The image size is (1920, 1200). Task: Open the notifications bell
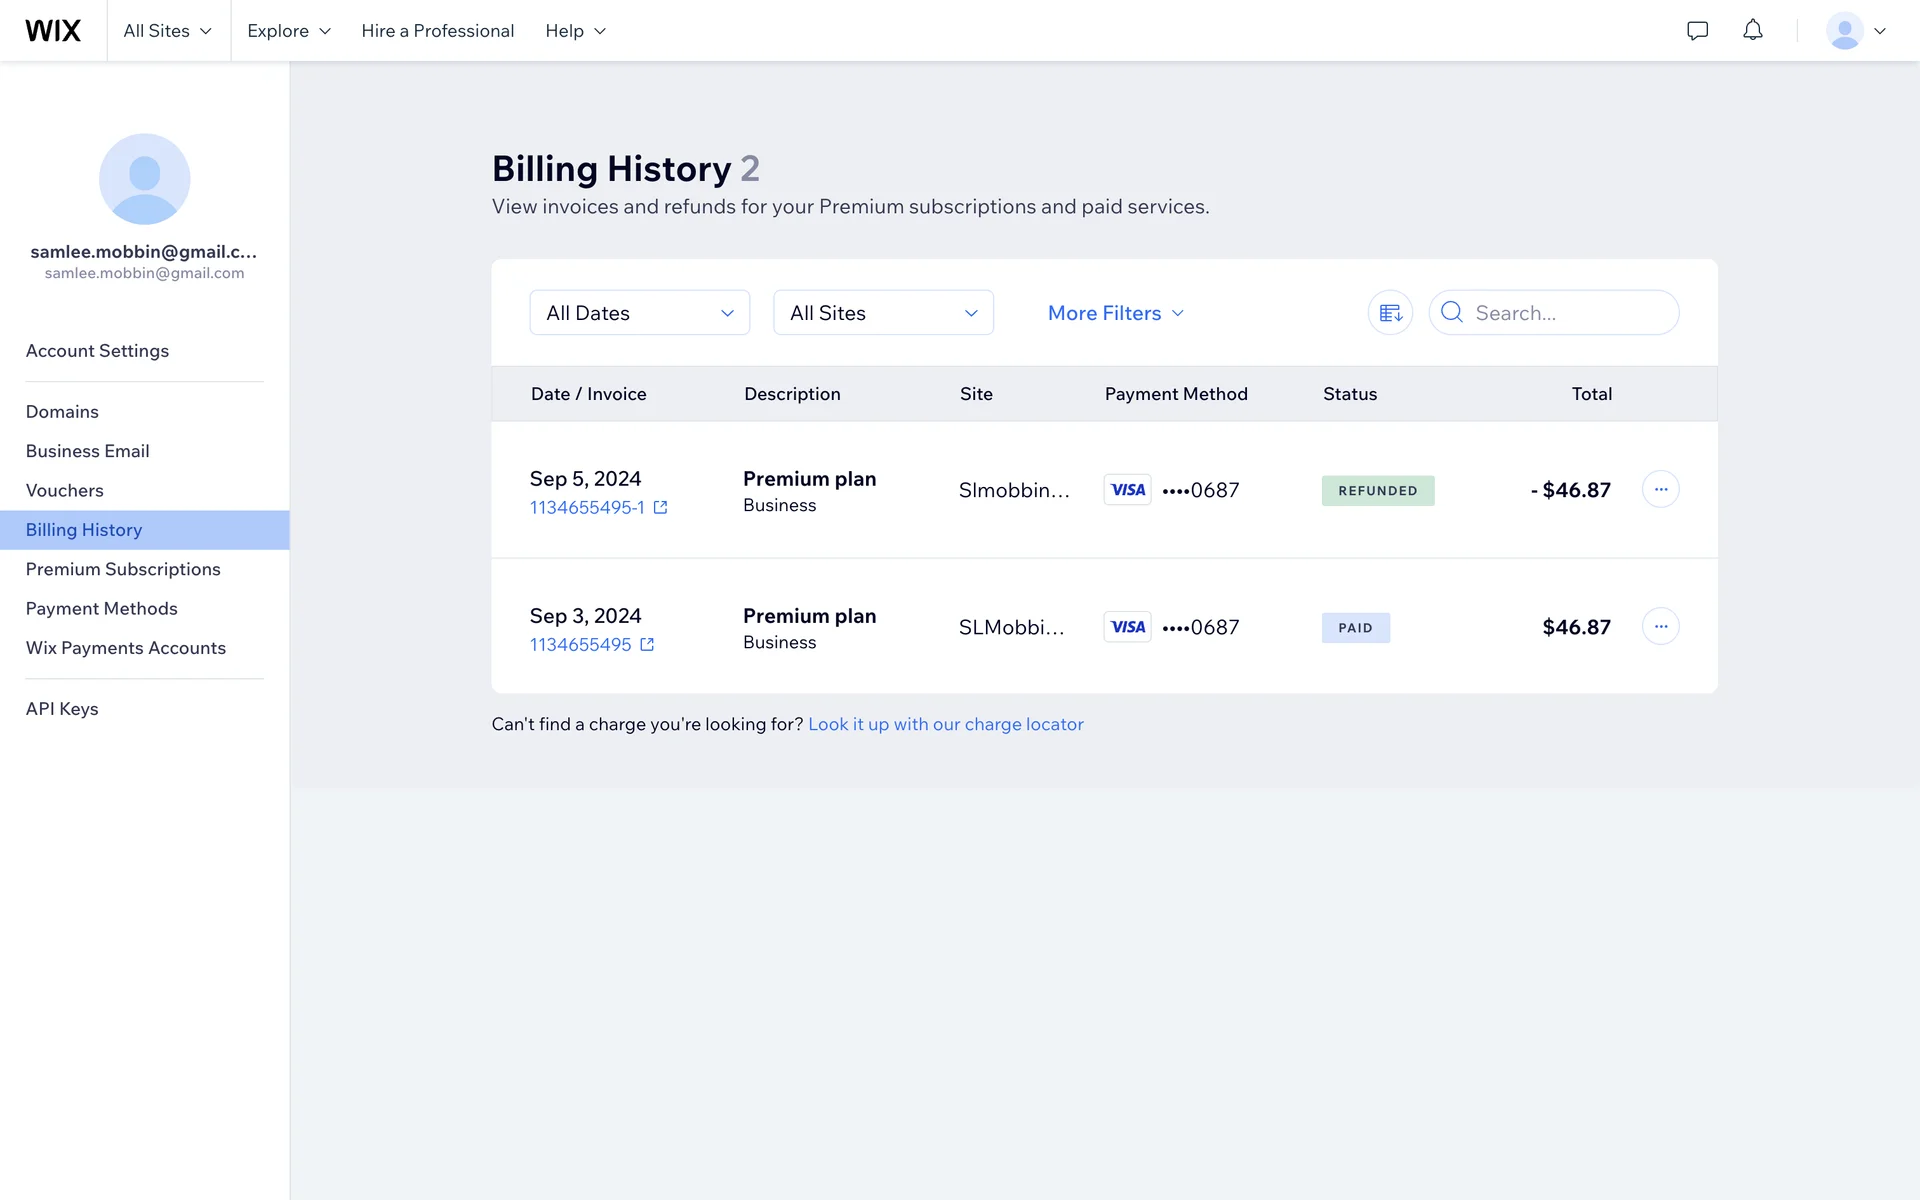click(x=1752, y=31)
